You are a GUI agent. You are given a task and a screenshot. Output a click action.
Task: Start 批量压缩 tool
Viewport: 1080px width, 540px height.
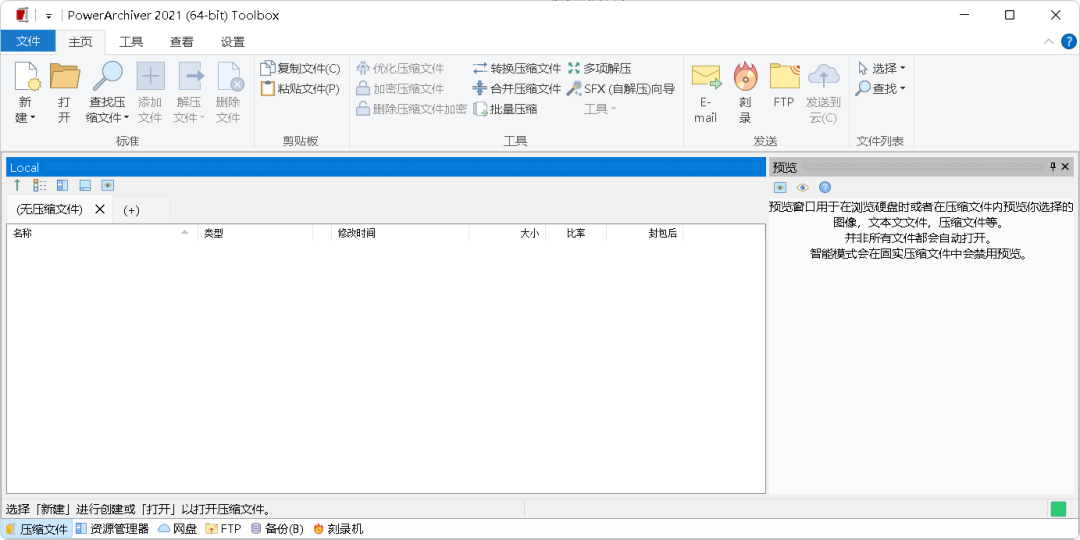[505, 108]
